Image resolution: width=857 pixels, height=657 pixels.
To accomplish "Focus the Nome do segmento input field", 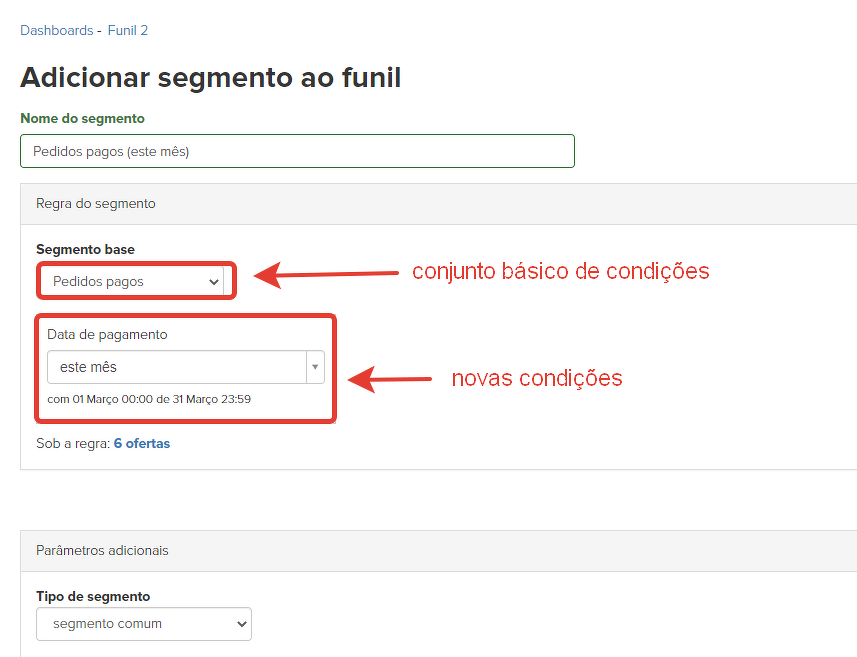I will 297,151.
